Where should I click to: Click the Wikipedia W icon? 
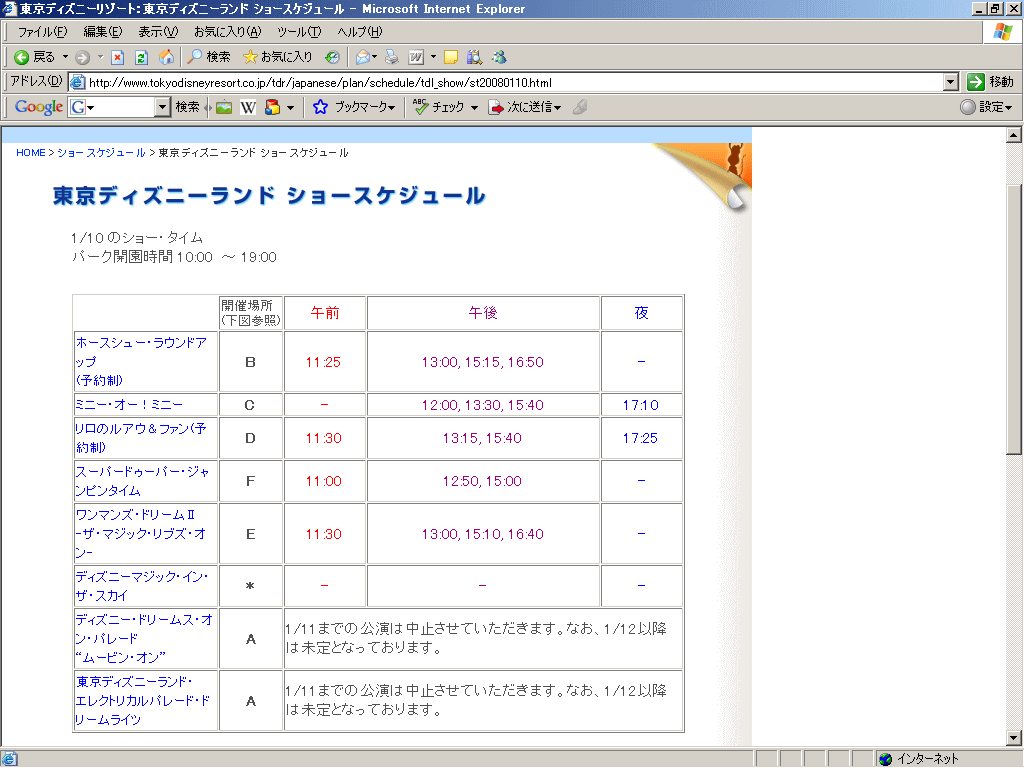pyautogui.click(x=248, y=107)
